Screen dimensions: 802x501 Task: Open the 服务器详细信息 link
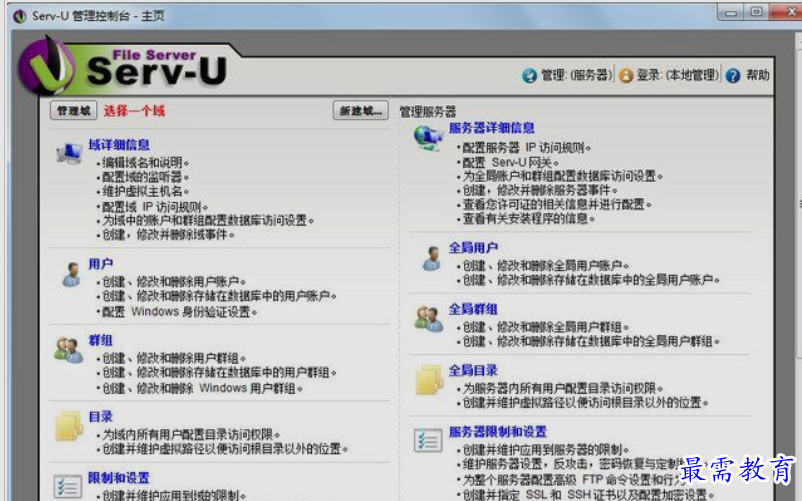[492, 128]
